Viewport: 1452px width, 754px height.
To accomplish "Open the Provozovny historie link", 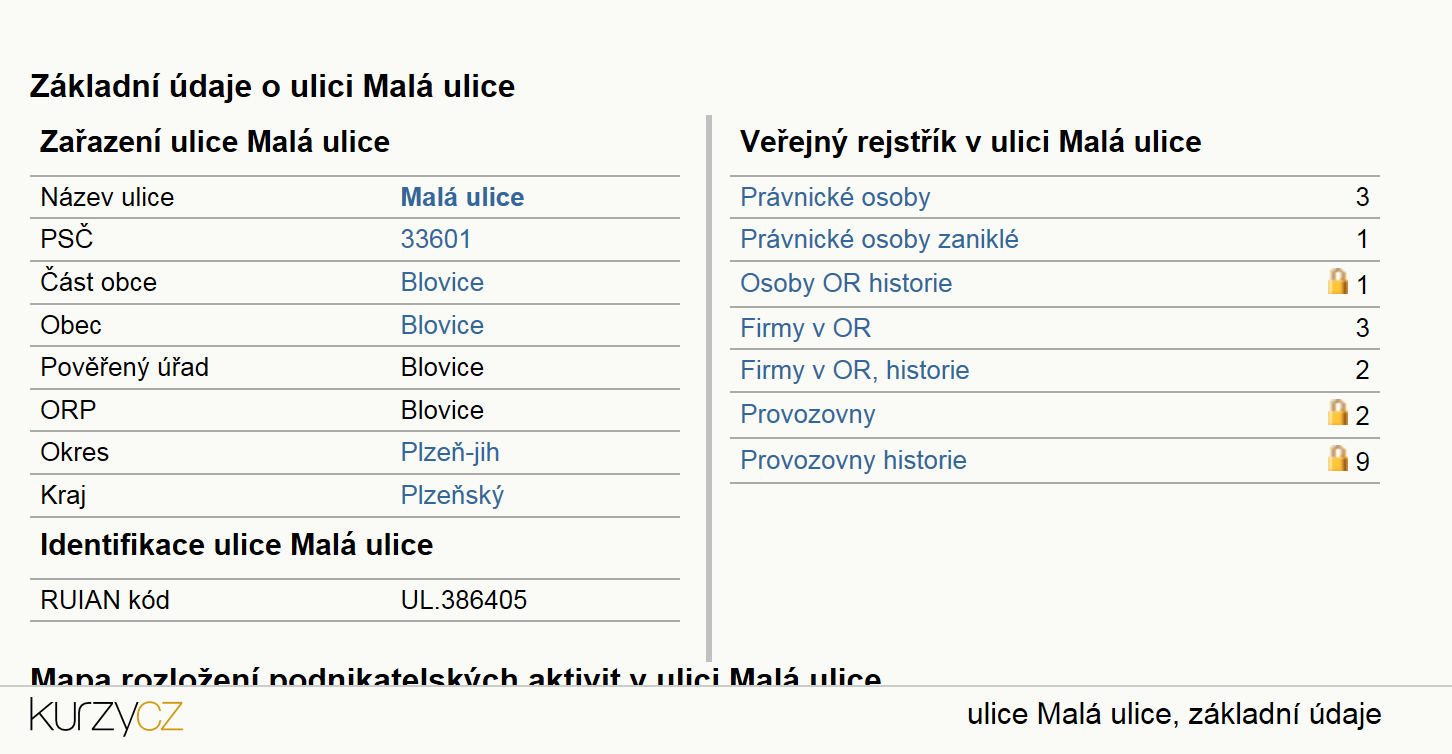I will click(853, 460).
